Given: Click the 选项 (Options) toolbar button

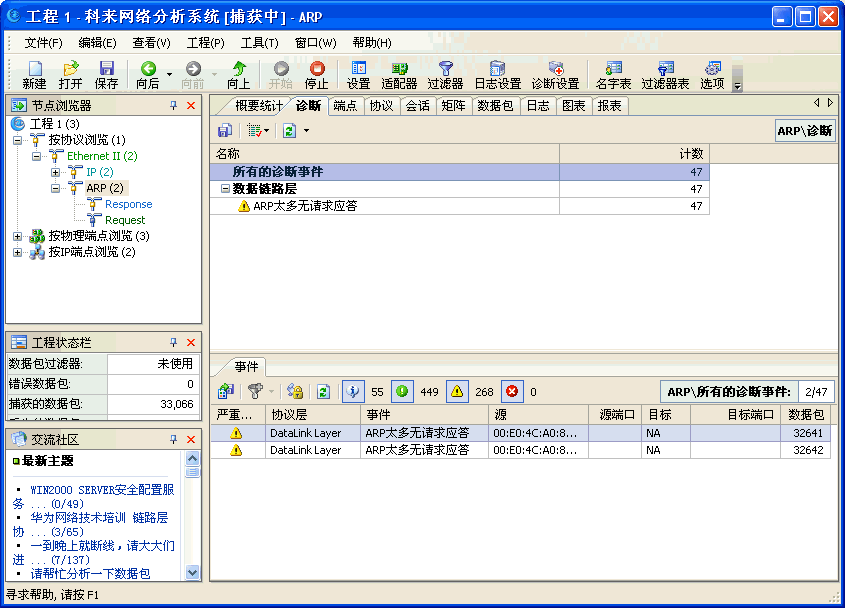Looking at the screenshot, I should point(713,70).
